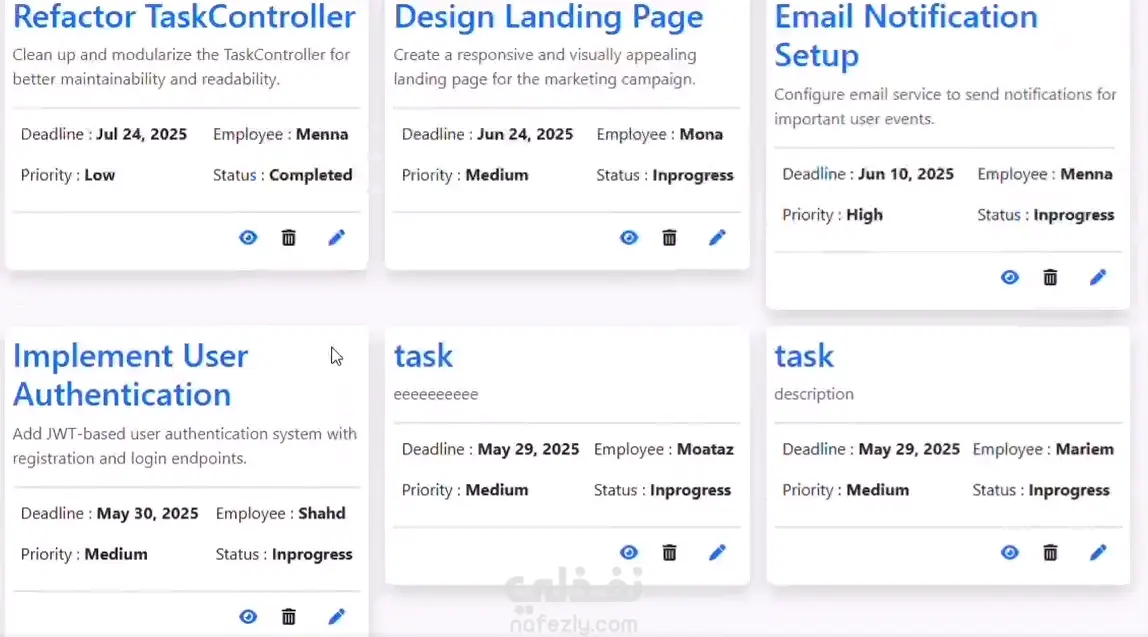This screenshot has height=637, width=1148.
Task: Open the Implement User Authentication title
Action: [130, 375]
